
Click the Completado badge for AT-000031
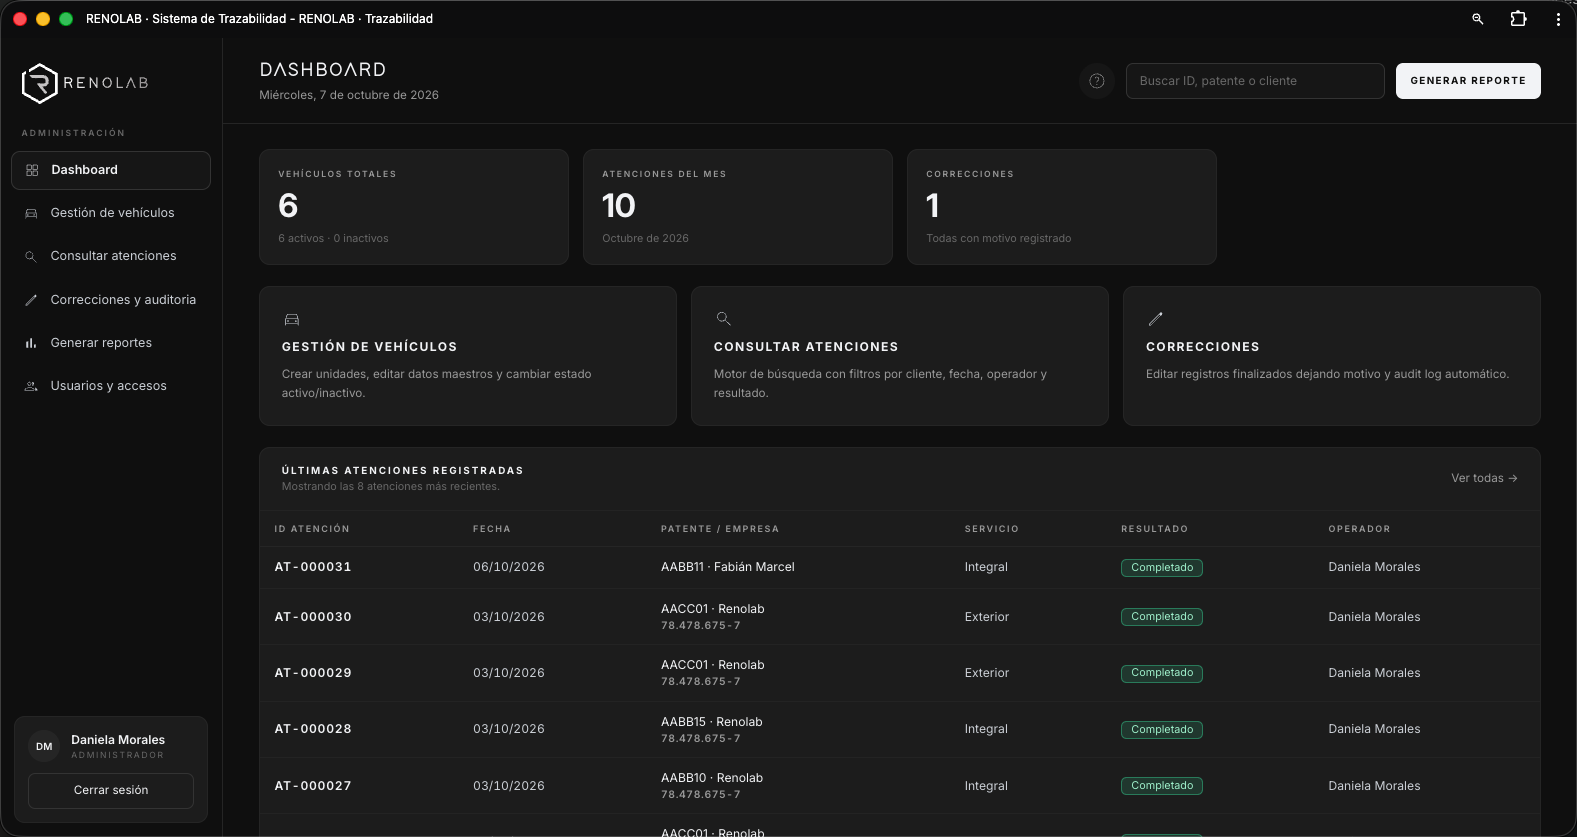click(1162, 568)
